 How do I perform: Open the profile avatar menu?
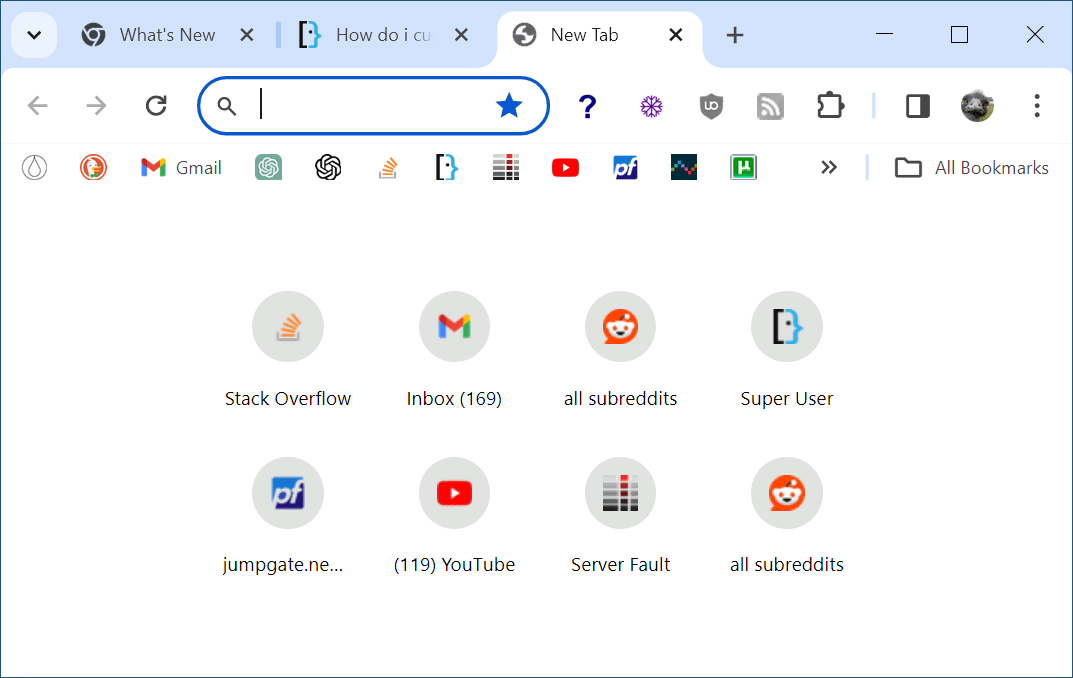(x=977, y=105)
